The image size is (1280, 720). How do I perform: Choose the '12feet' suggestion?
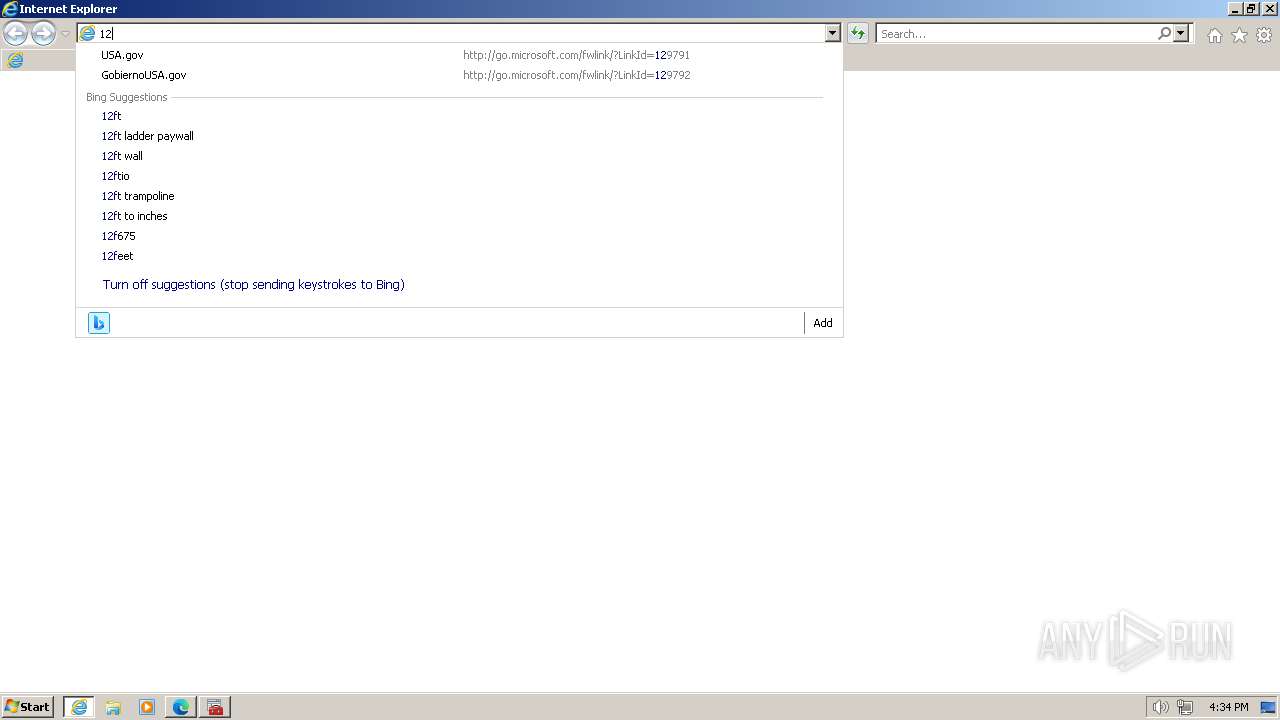(460, 256)
